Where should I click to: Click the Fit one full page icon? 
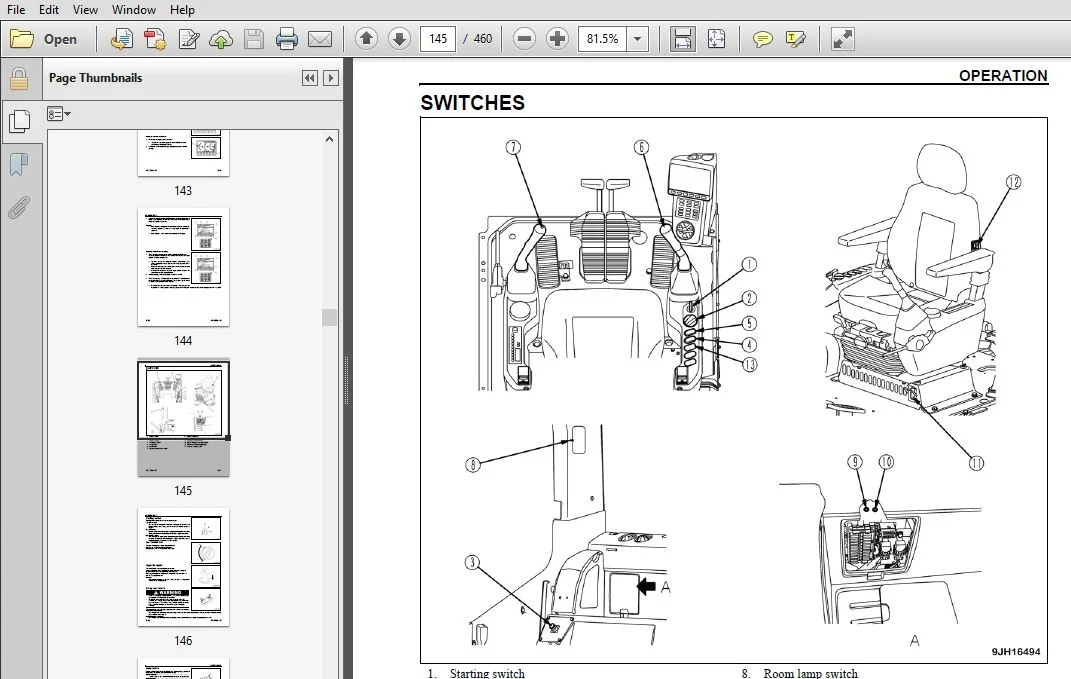[716, 39]
